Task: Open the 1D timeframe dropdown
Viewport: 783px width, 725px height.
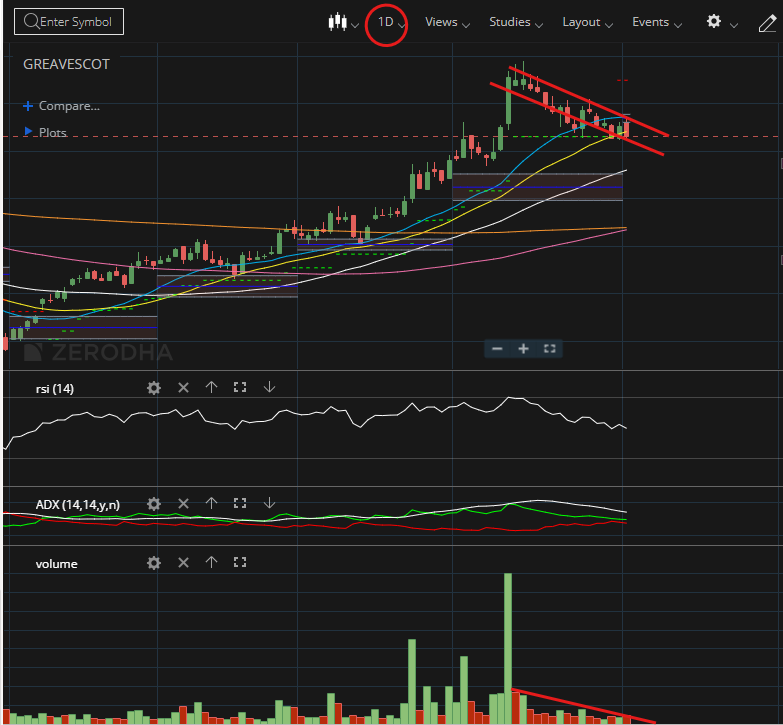Action: pos(391,22)
